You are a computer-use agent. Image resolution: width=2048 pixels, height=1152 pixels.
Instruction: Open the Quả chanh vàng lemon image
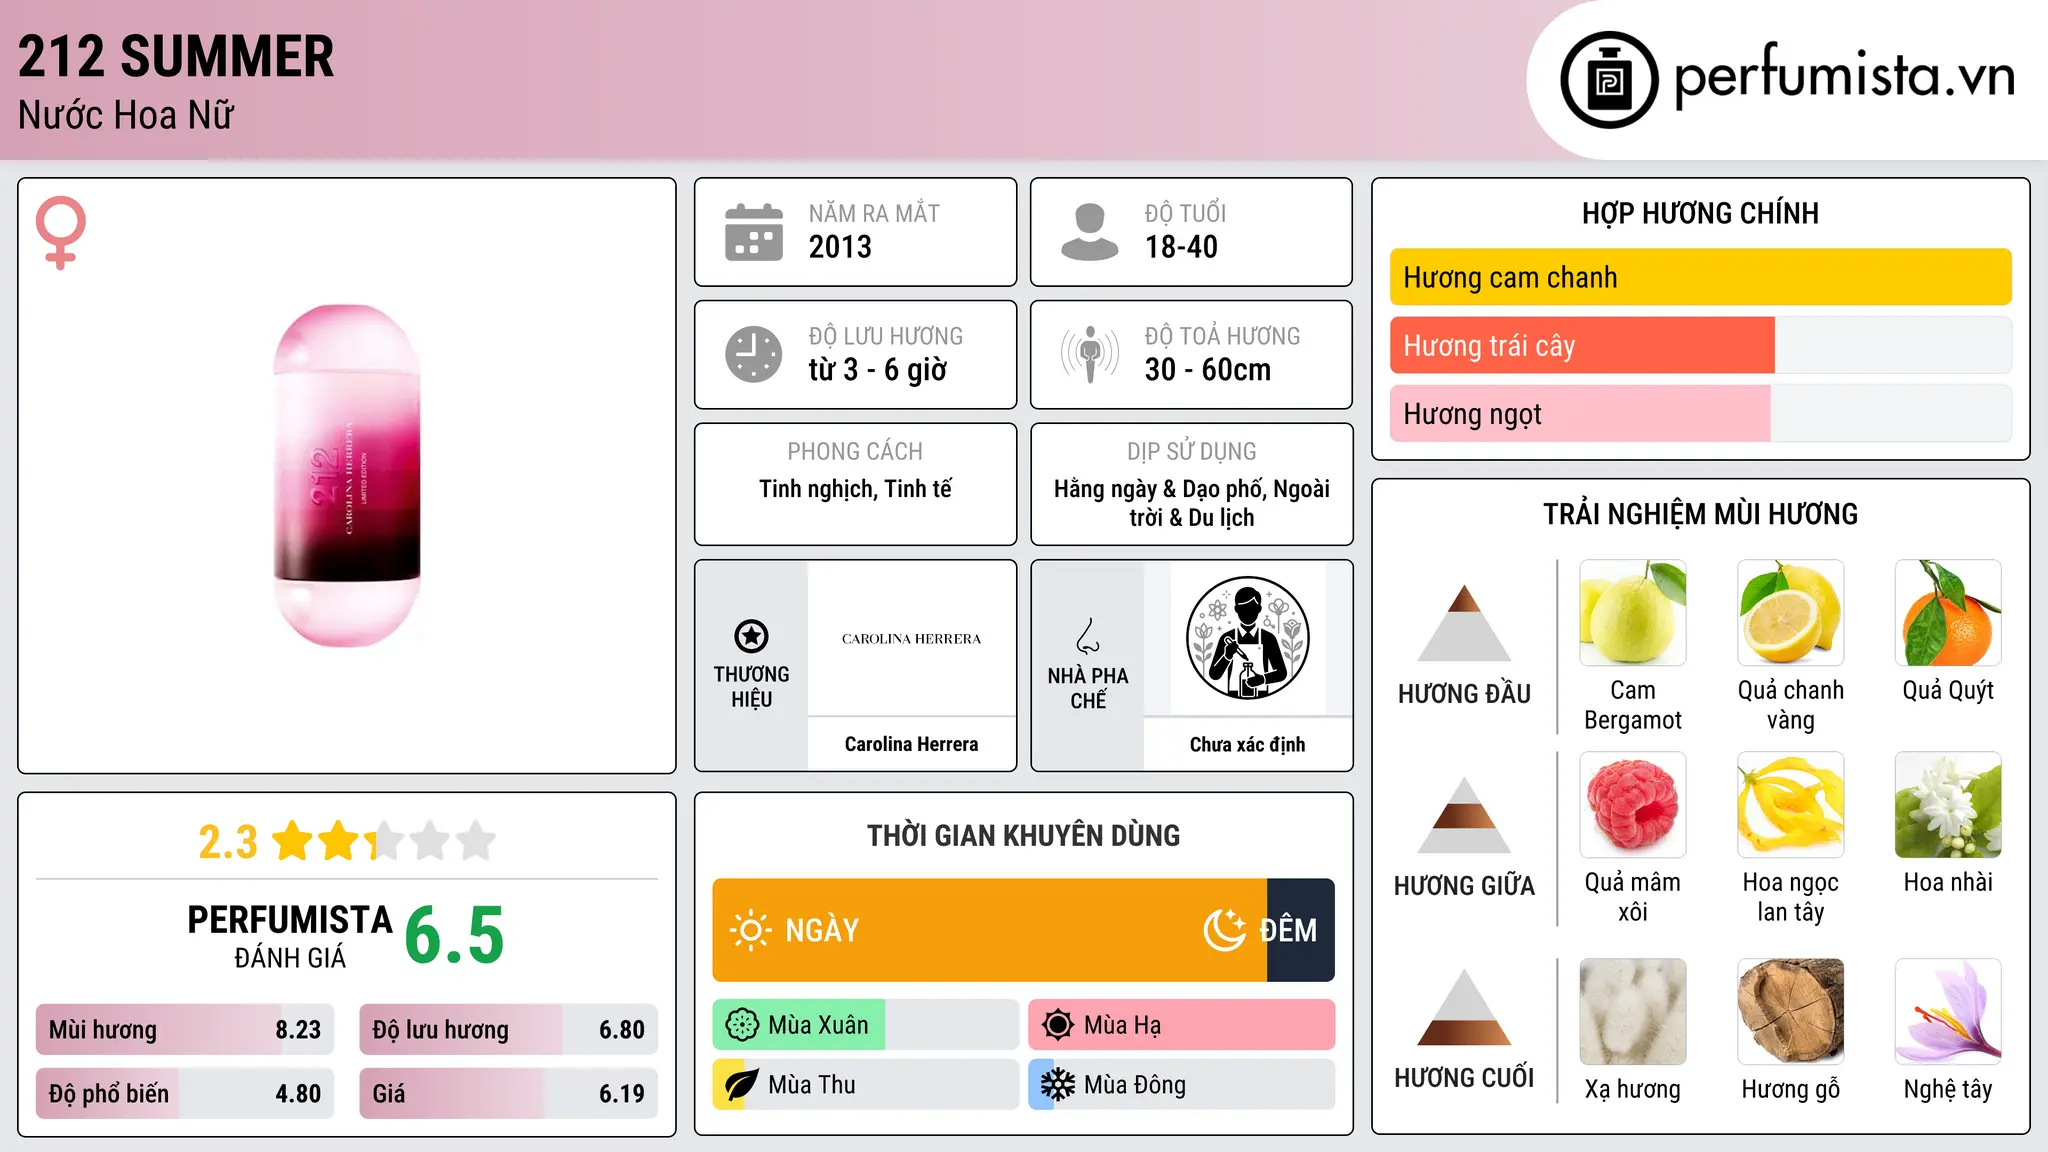(1790, 613)
